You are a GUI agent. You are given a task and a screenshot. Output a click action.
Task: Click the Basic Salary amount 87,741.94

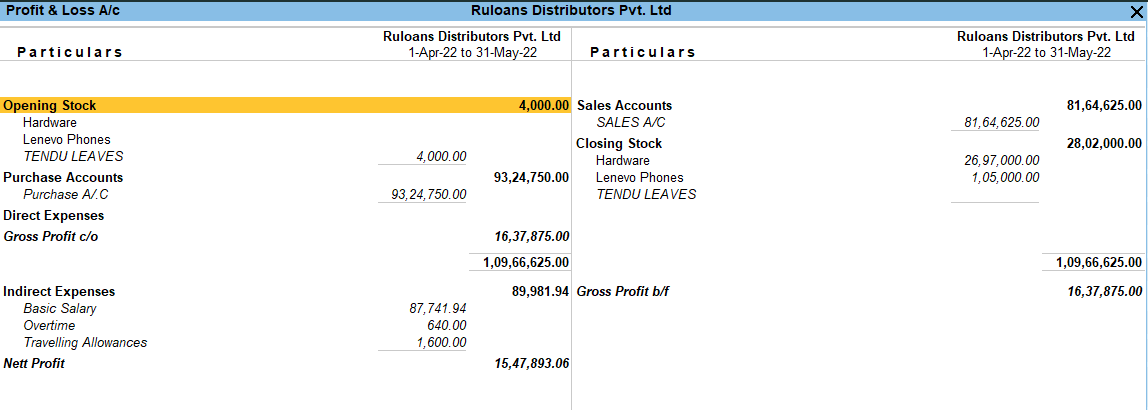438,309
